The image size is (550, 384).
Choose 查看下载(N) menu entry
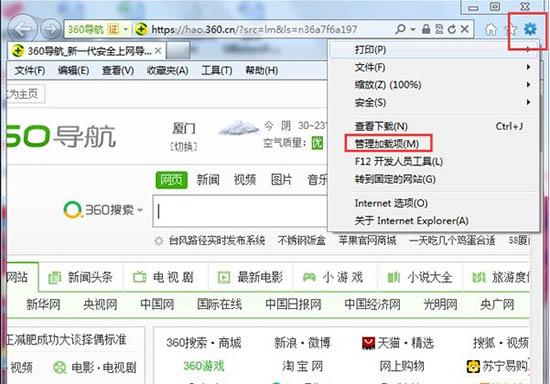click(x=434, y=126)
